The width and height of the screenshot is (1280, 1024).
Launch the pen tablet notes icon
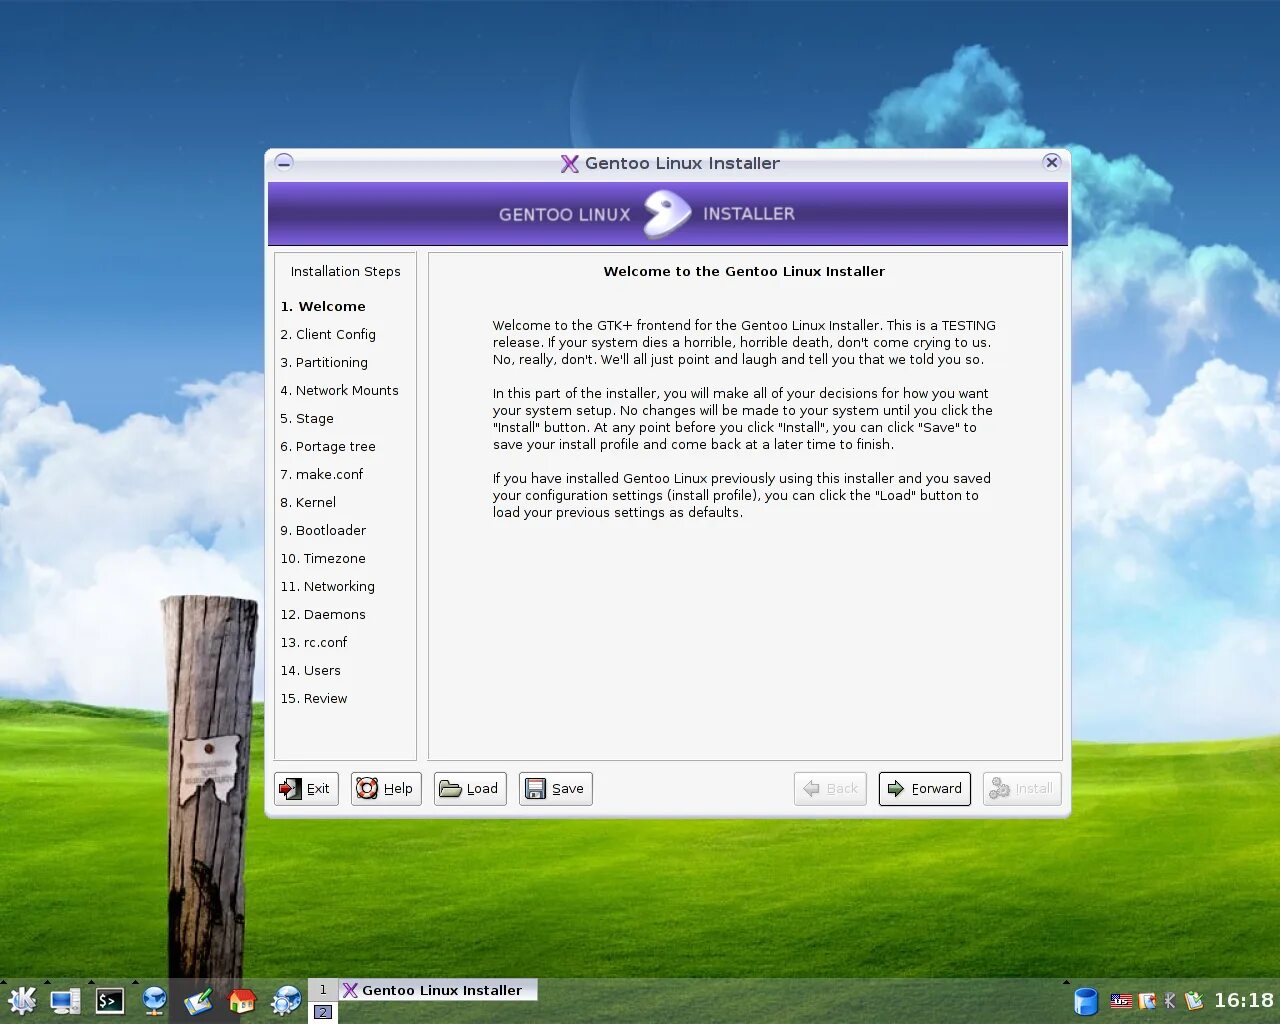click(x=198, y=1001)
